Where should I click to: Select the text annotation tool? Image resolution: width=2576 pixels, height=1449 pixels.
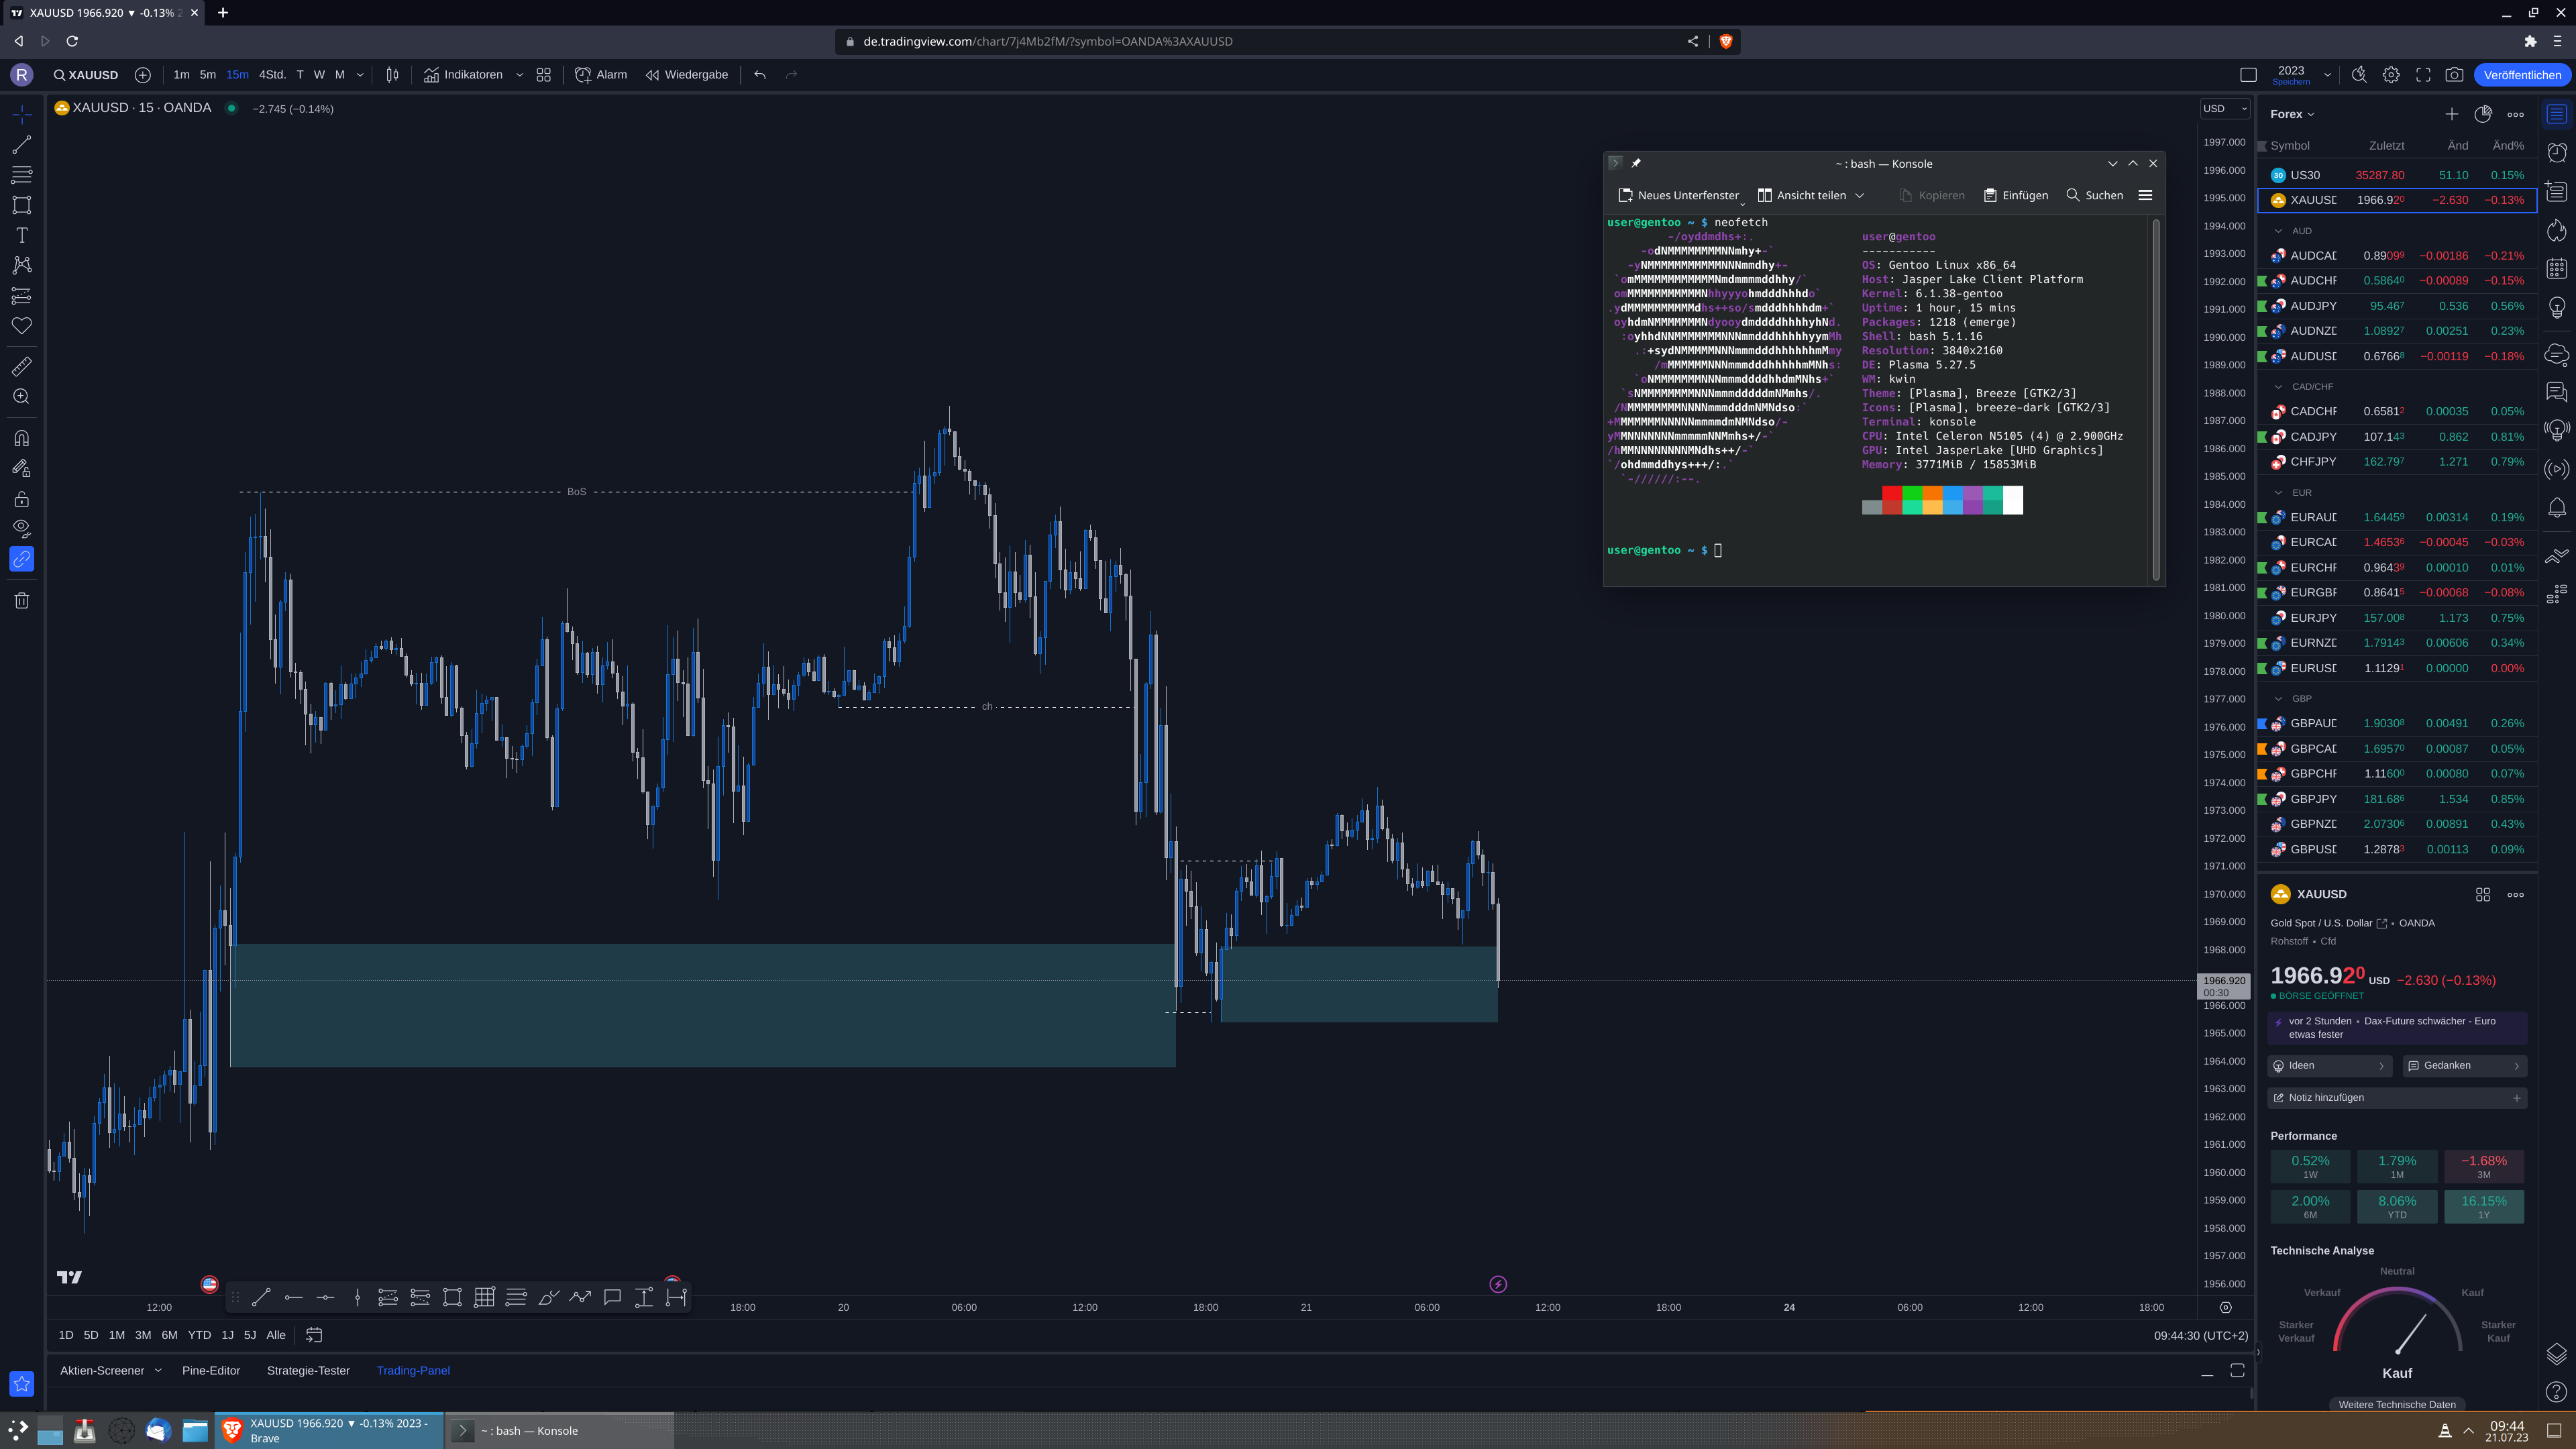click(21, 235)
